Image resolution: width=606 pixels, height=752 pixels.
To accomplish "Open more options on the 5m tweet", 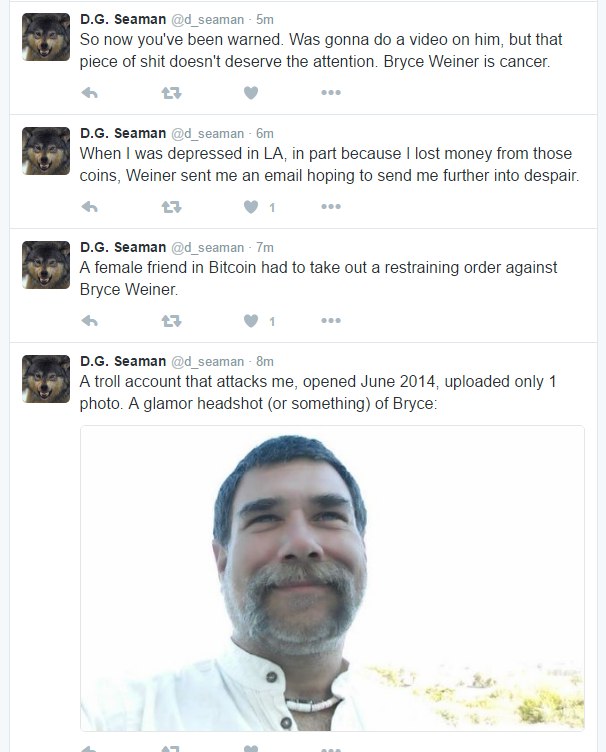I will [x=331, y=93].
